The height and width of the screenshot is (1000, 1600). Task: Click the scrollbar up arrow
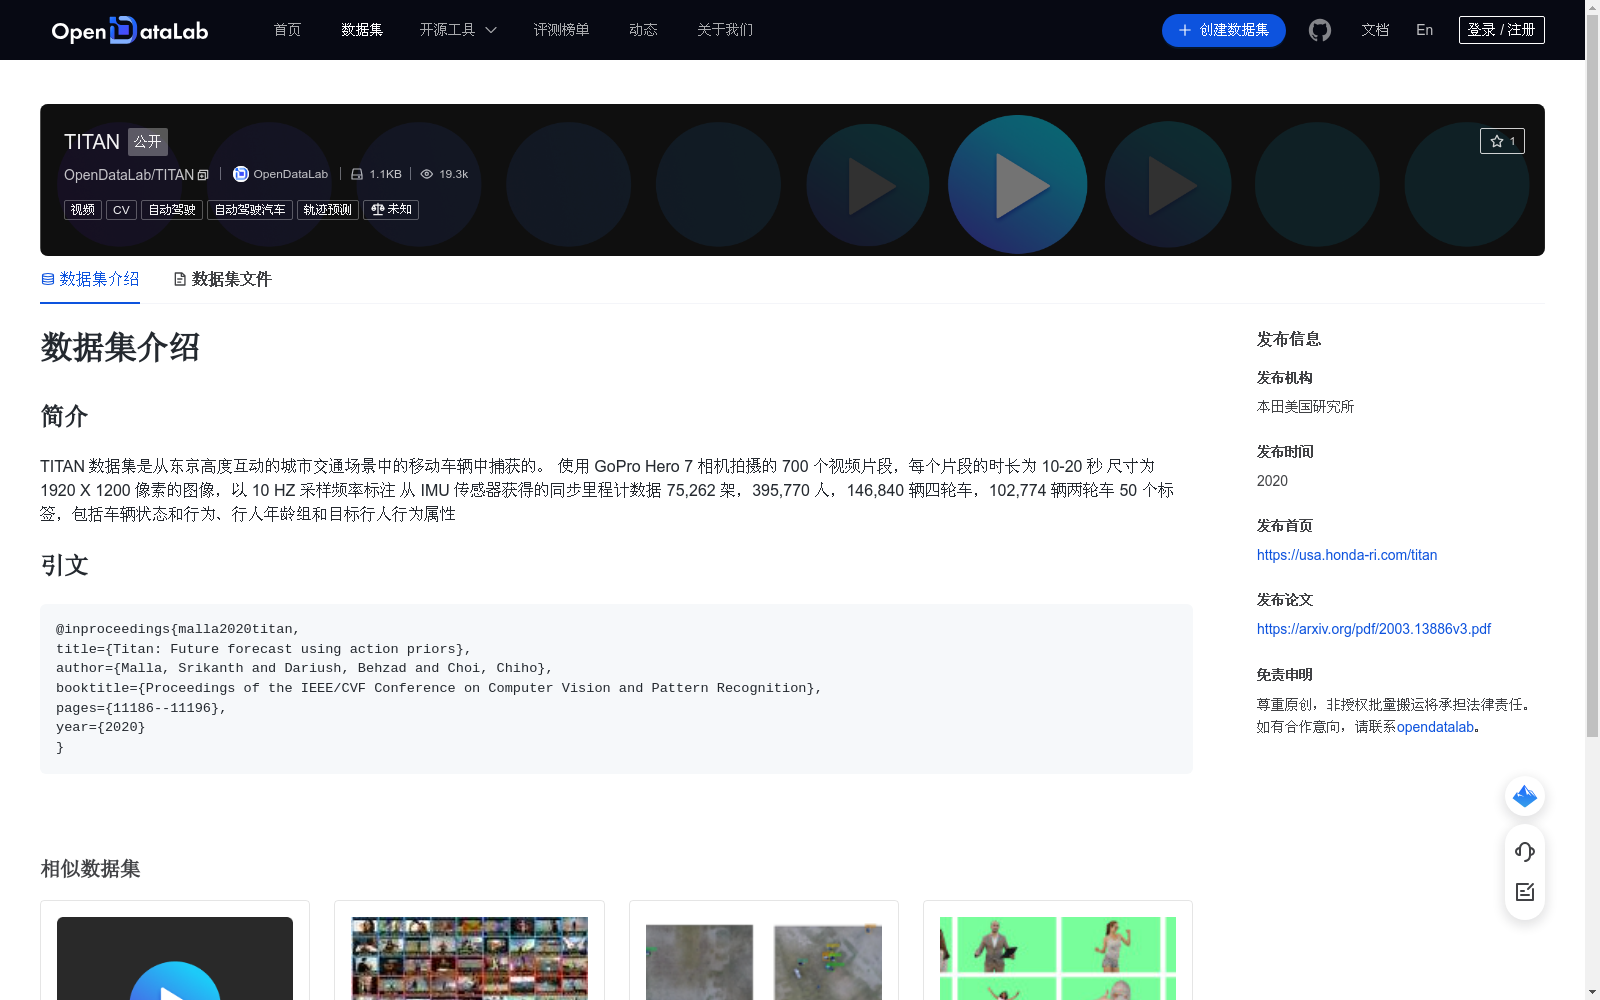pos(1592,7)
